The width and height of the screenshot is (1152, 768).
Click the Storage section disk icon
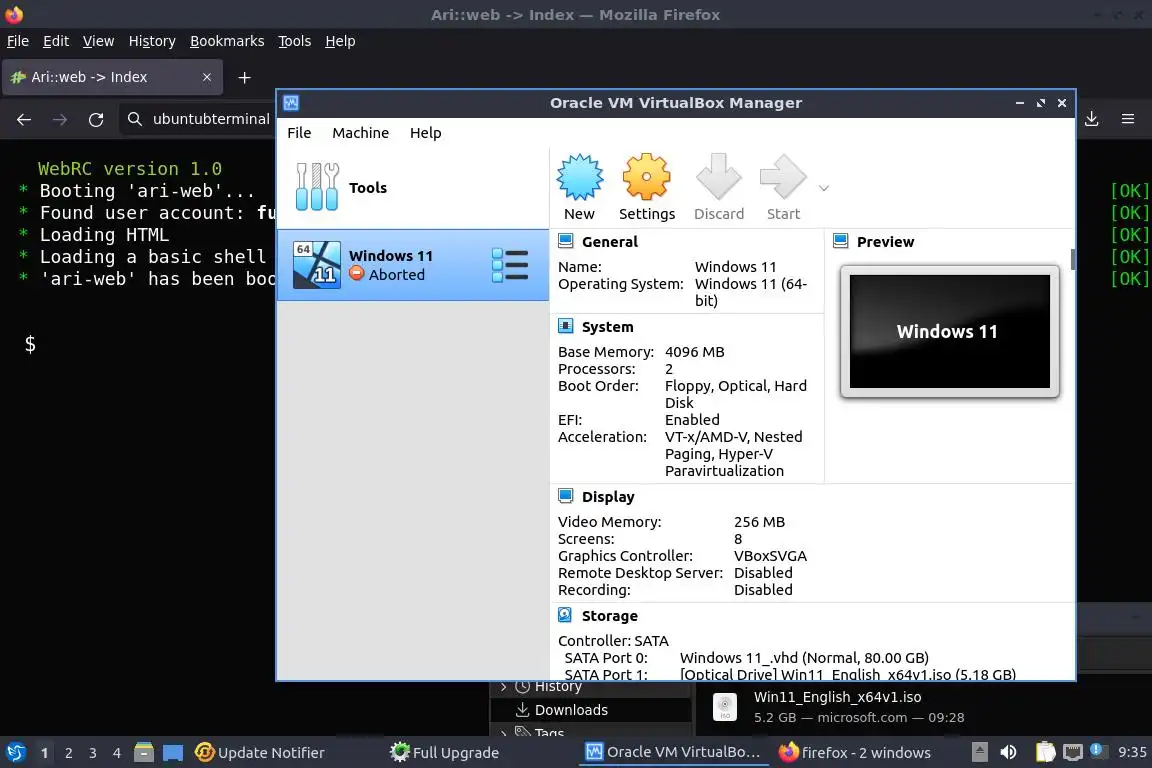[565, 615]
